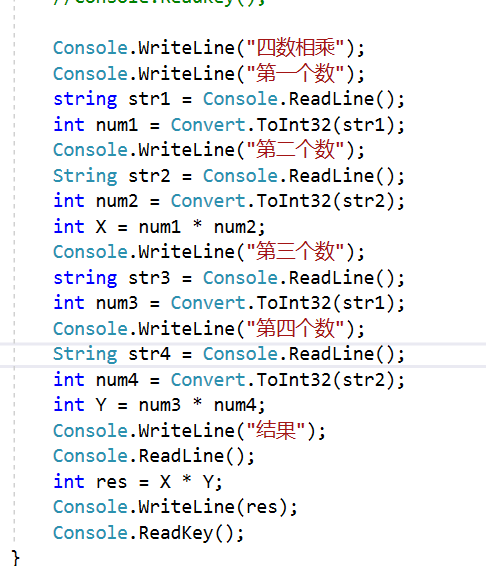The width and height of the screenshot is (486, 566).
Task: Click the String type before str2
Action: pos(85,176)
